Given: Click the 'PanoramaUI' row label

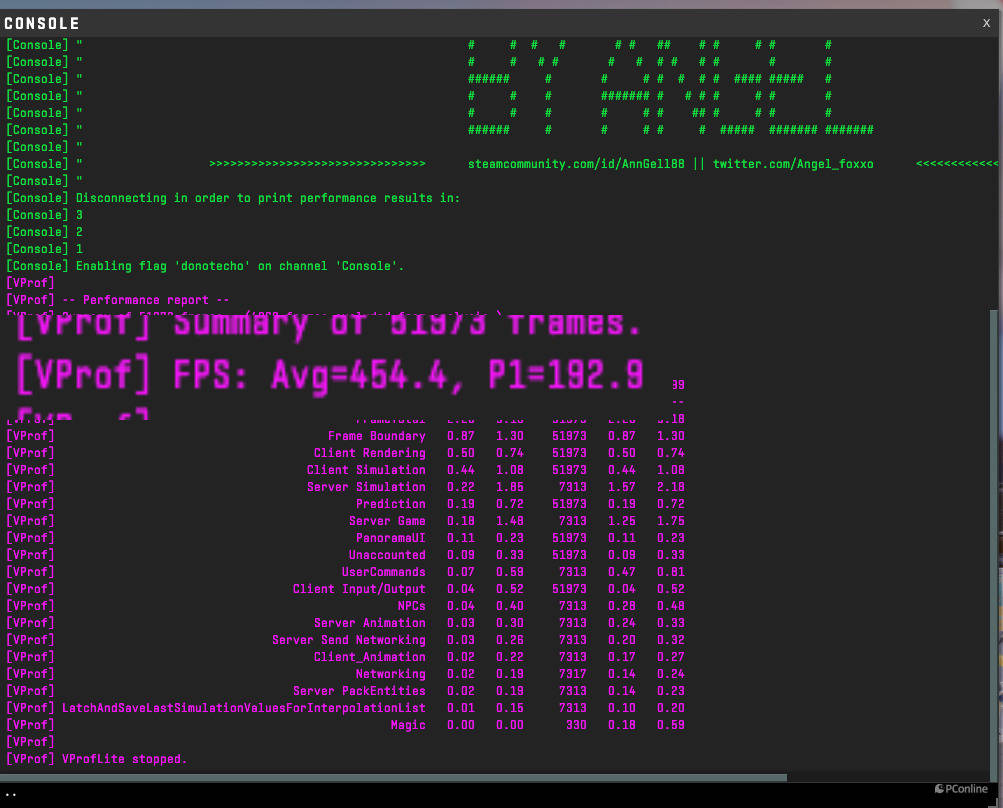Looking at the screenshot, I should click(x=391, y=538).
